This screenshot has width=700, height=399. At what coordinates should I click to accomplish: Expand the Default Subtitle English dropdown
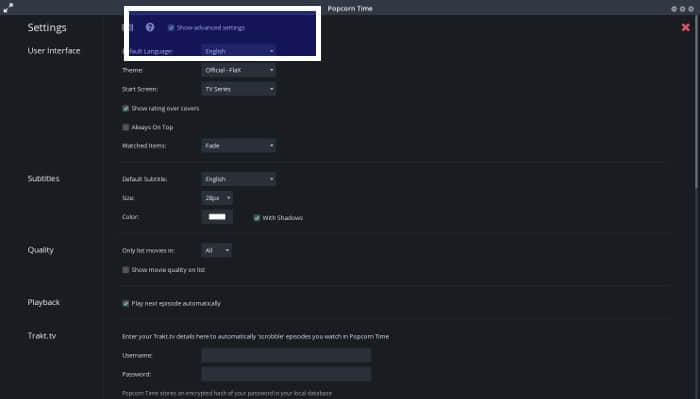(x=238, y=179)
